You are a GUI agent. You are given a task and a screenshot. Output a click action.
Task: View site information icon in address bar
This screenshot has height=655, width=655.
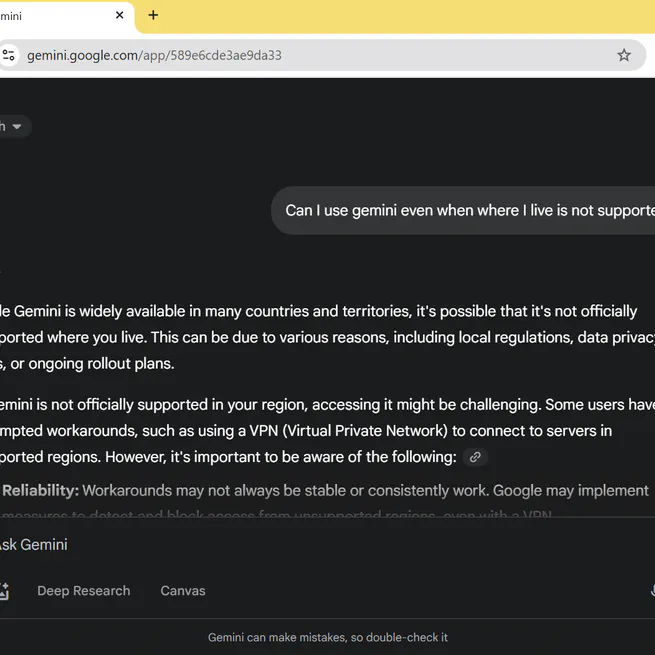point(8,55)
